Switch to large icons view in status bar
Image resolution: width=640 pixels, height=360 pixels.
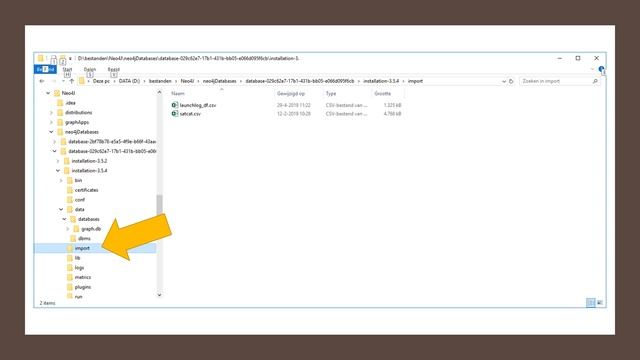point(600,302)
